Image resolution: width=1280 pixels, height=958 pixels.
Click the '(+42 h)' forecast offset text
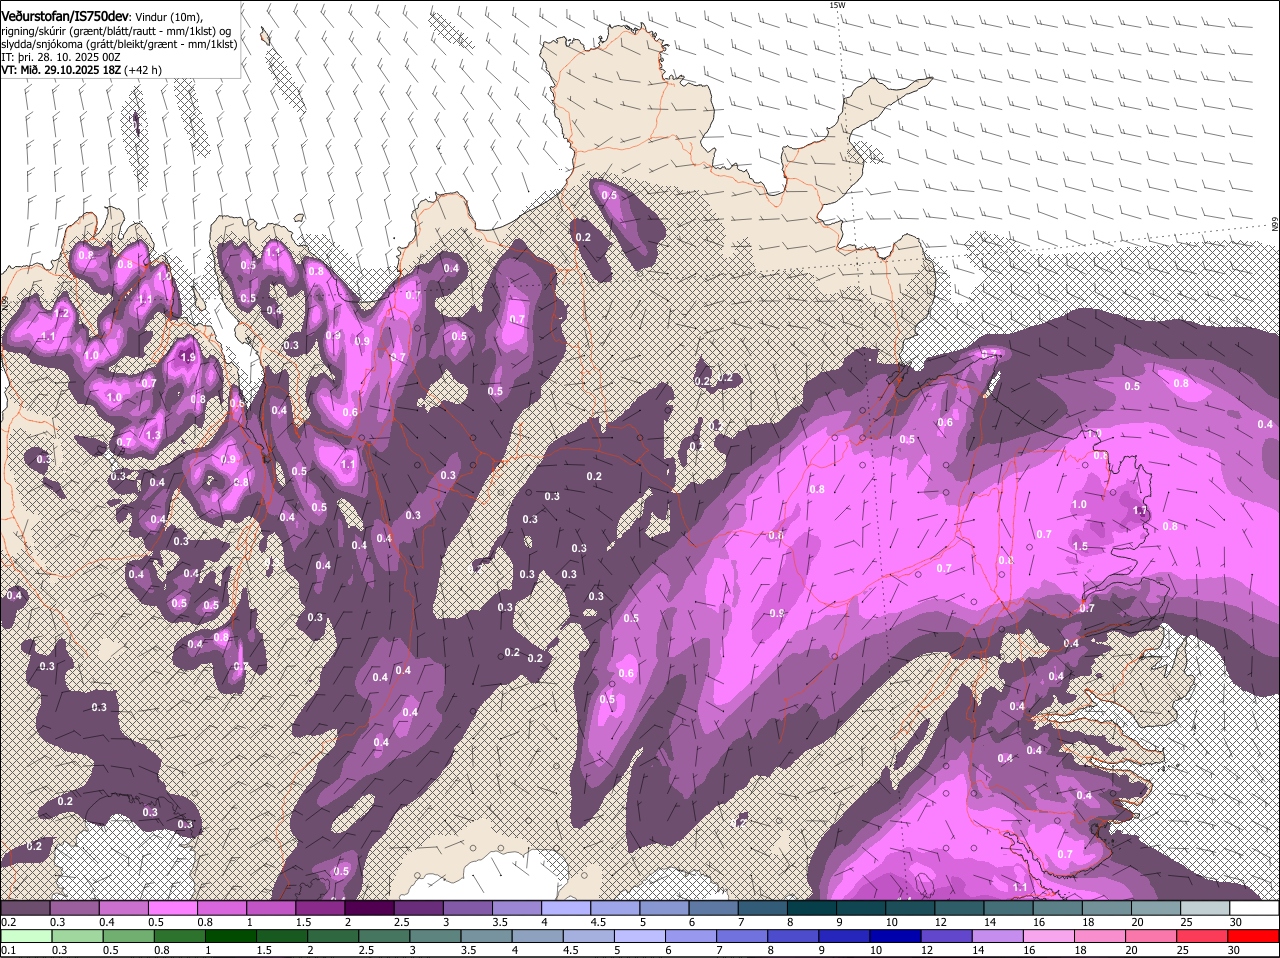[x=143, y=70]
